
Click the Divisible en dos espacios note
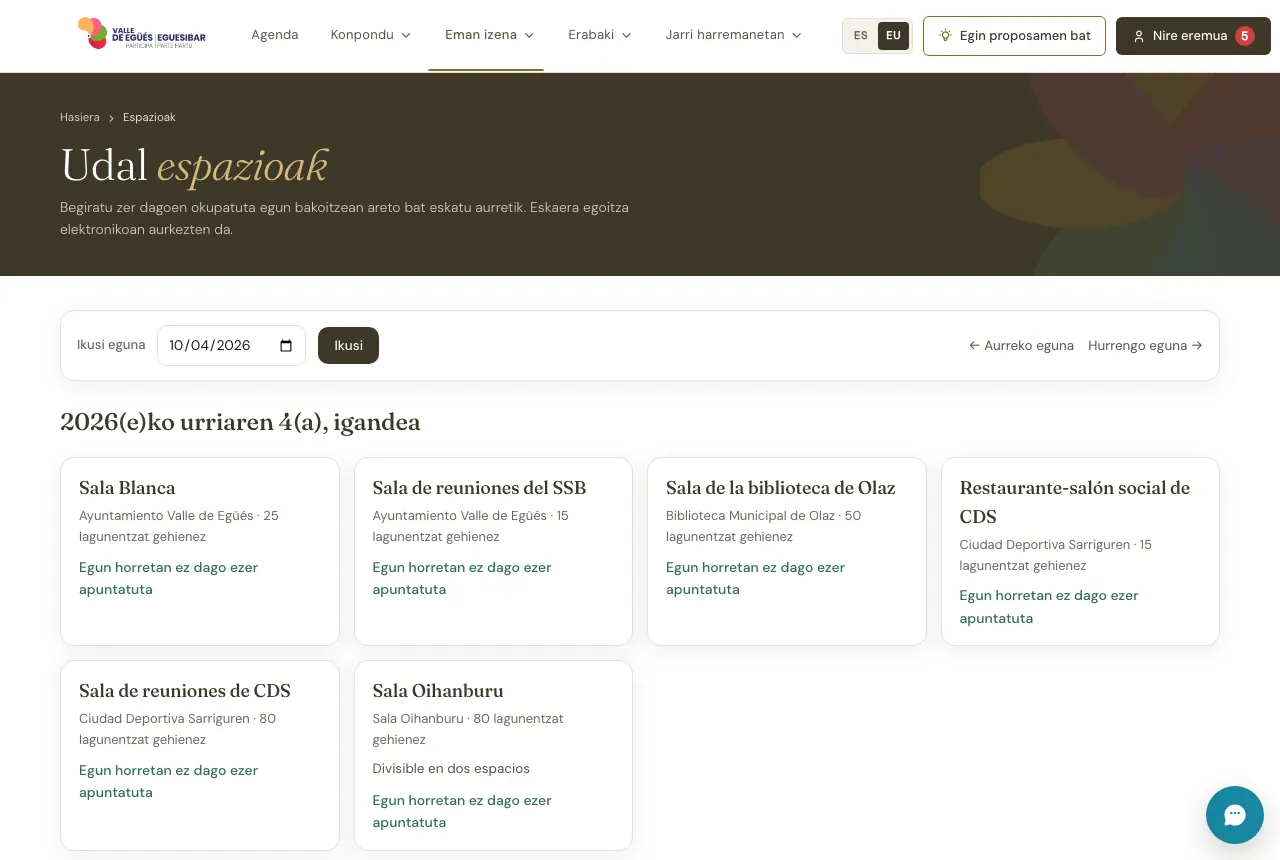pyautogui.click(x=451, y=769)
